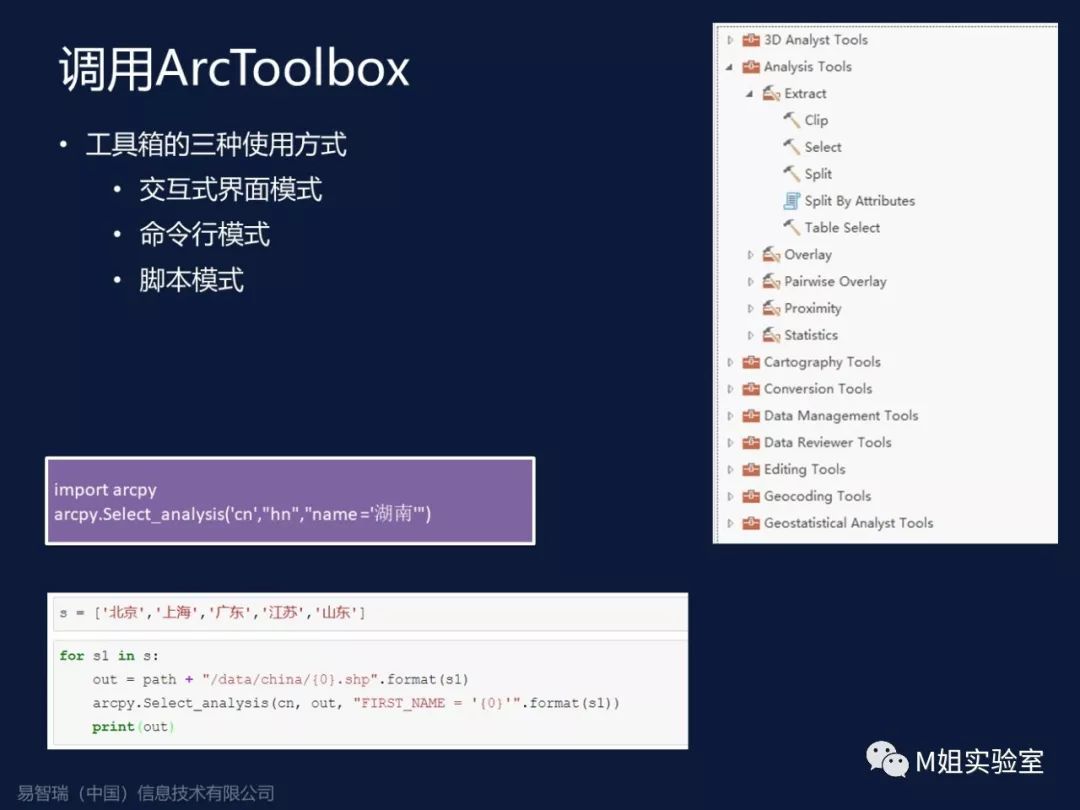Click the Geocoding Tools toolbox icon

(x=751, y=497)
